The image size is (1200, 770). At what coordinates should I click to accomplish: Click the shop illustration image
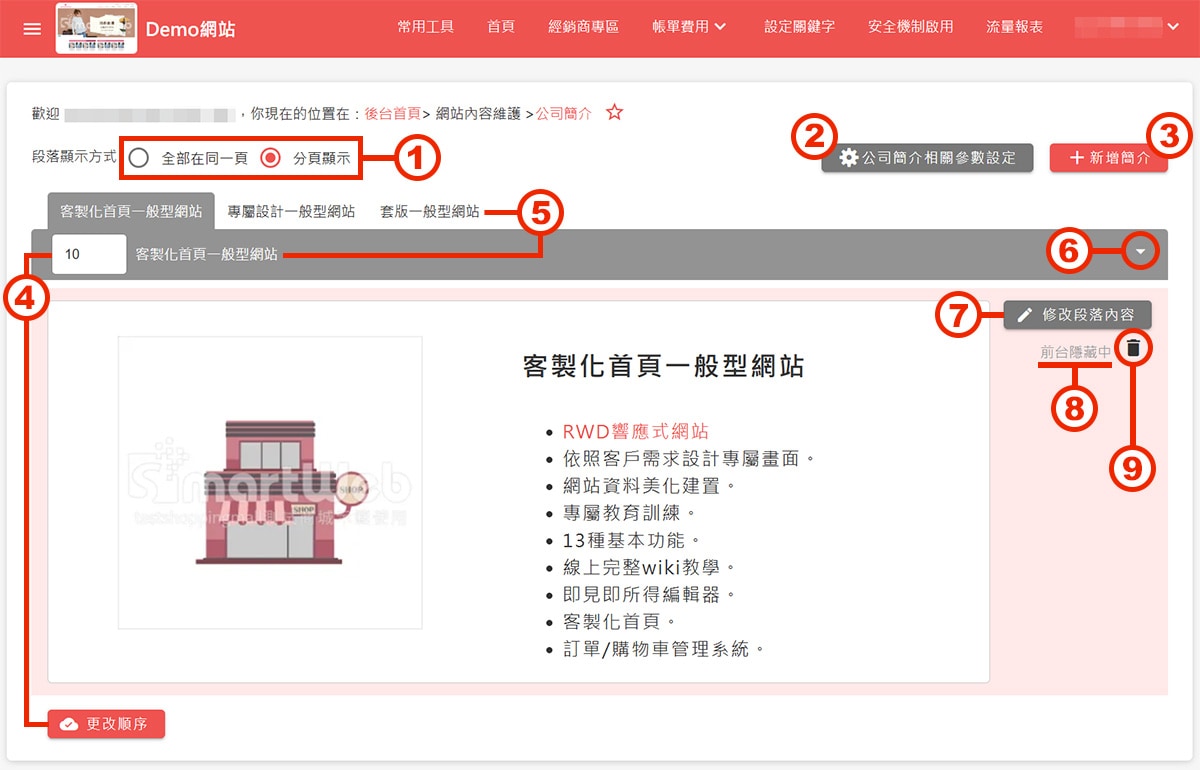point(270,483)
